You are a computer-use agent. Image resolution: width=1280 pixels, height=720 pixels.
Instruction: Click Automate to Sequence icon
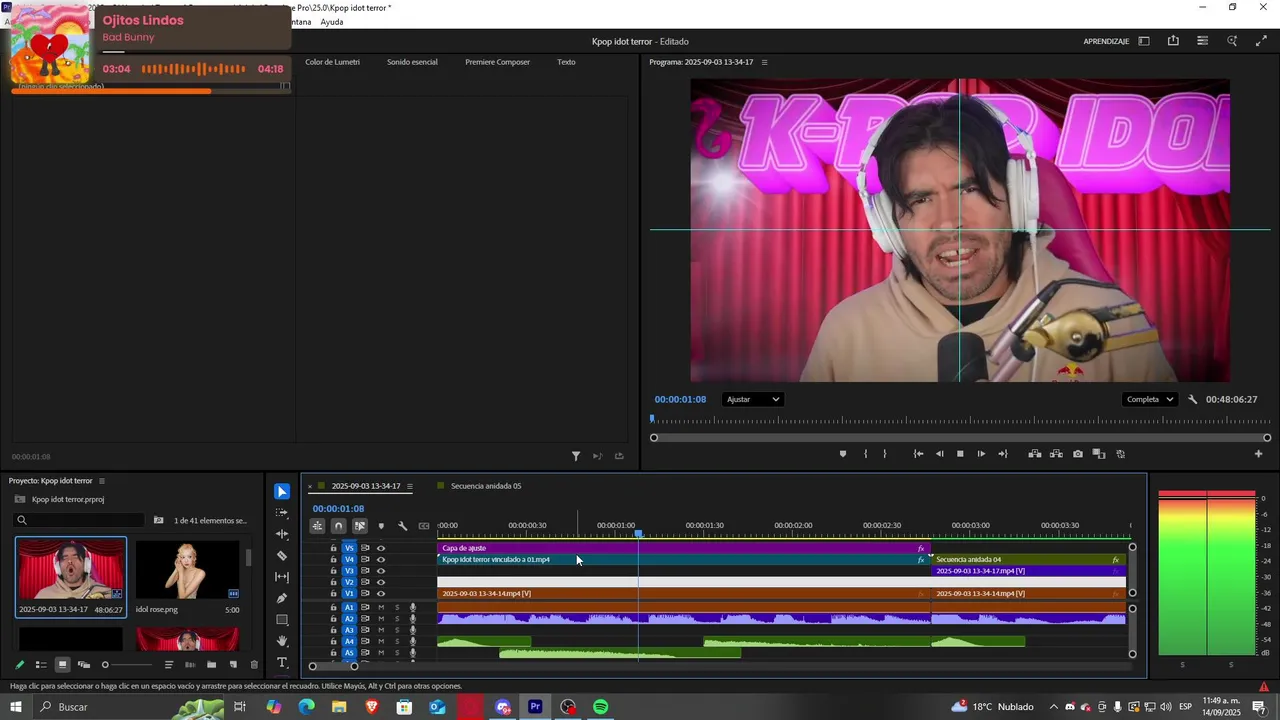(189, 665)
